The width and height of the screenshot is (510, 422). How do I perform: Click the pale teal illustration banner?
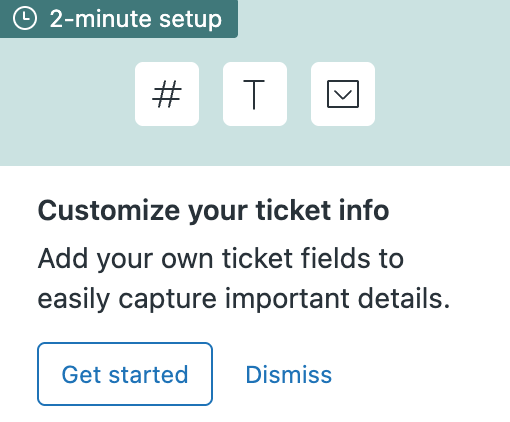click(255, 83)
